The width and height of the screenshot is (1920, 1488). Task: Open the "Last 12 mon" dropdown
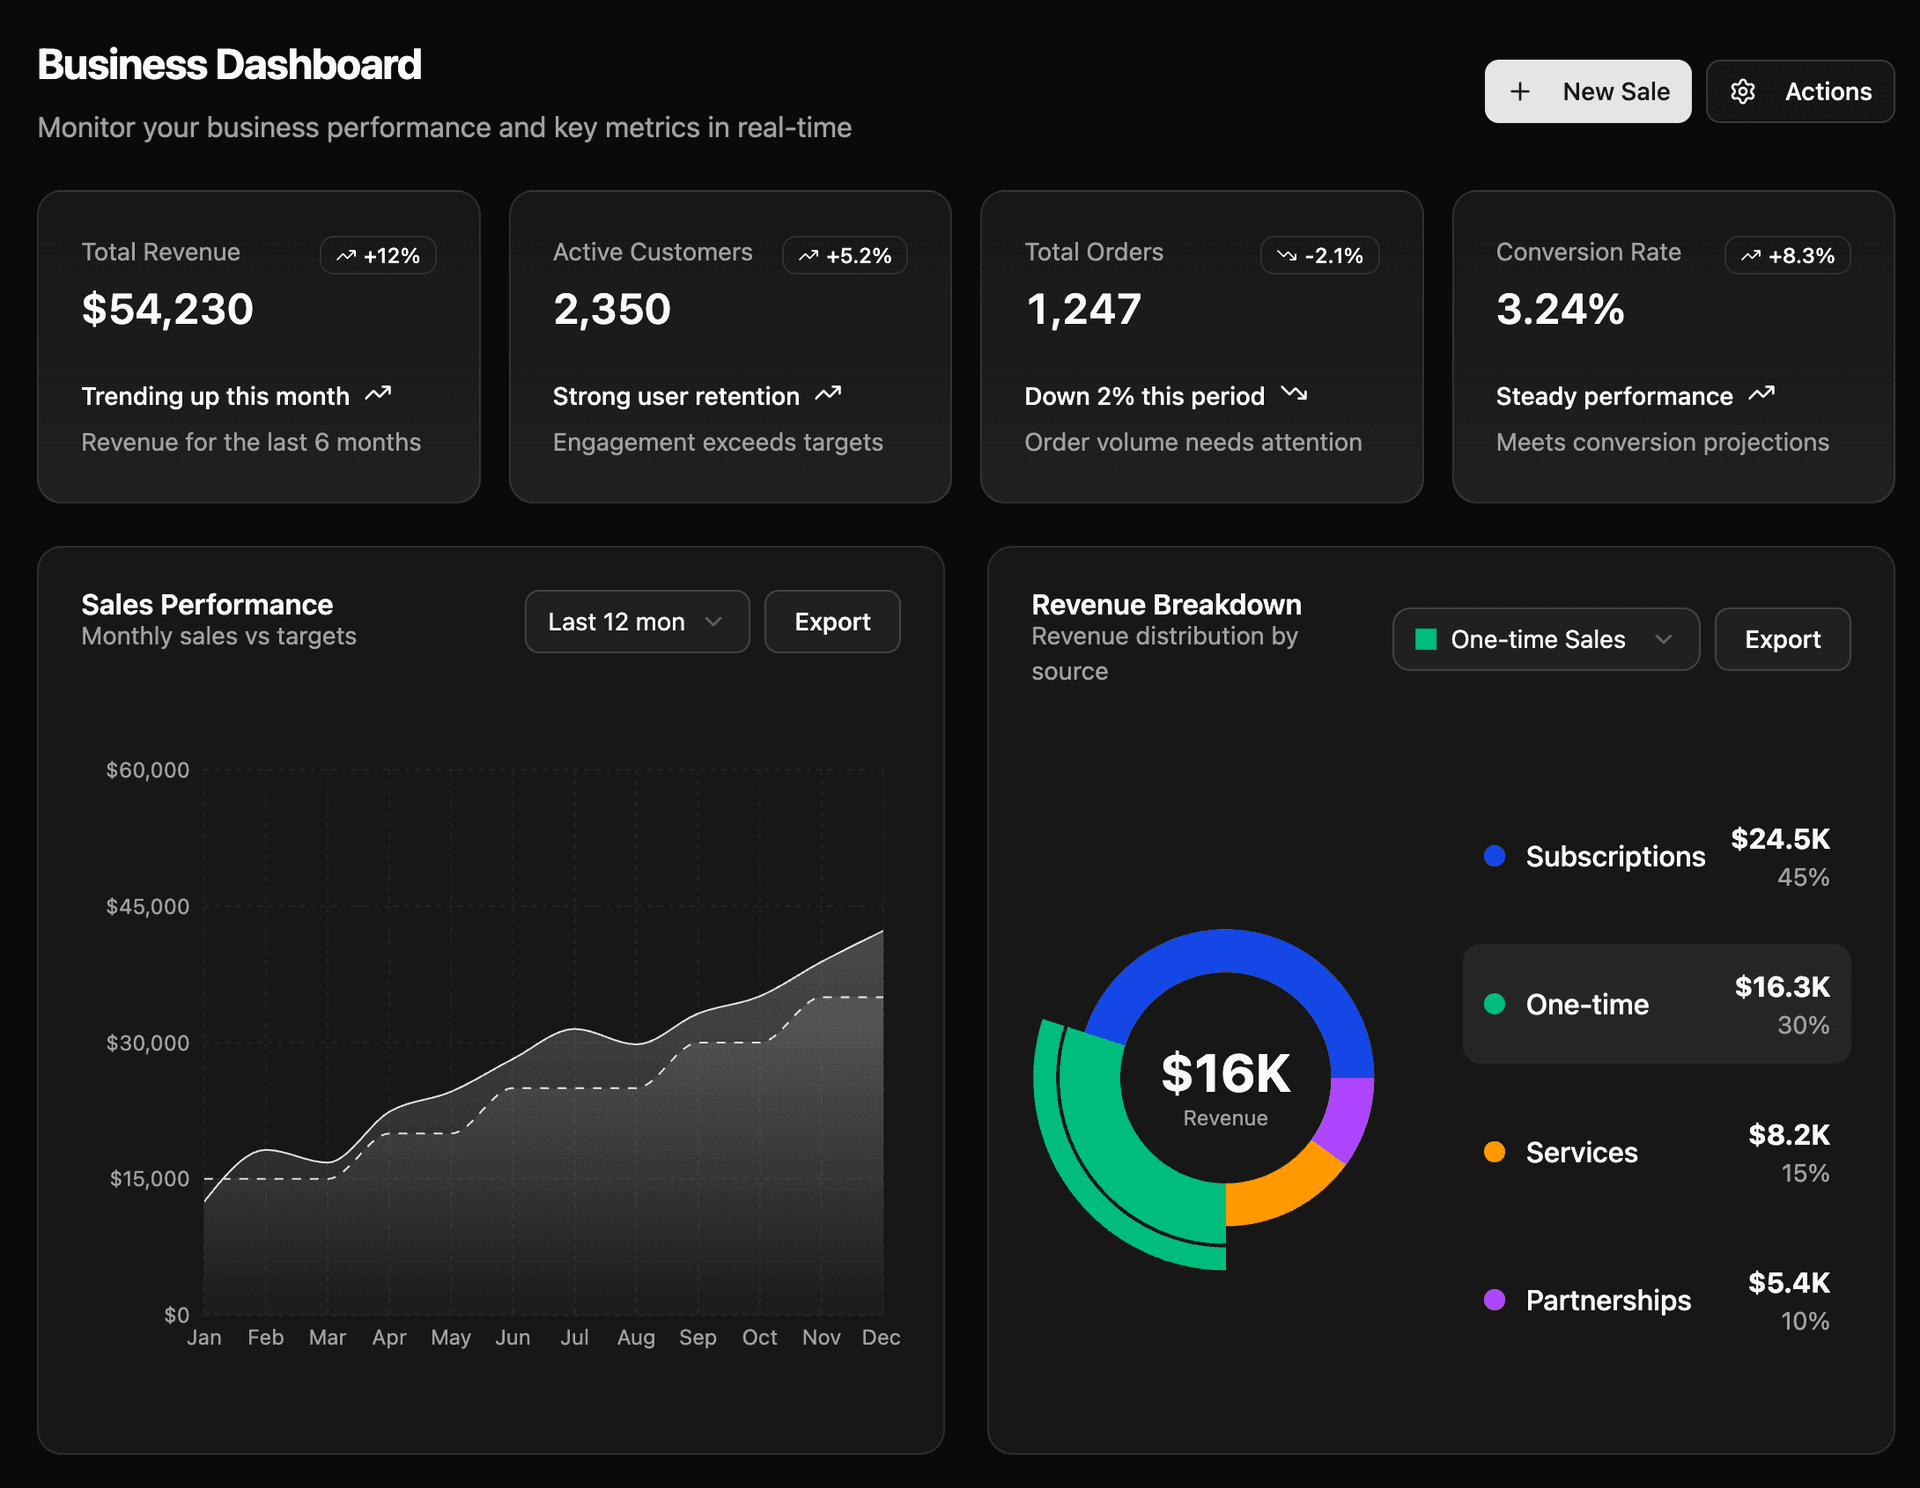(x=636, y=621)
